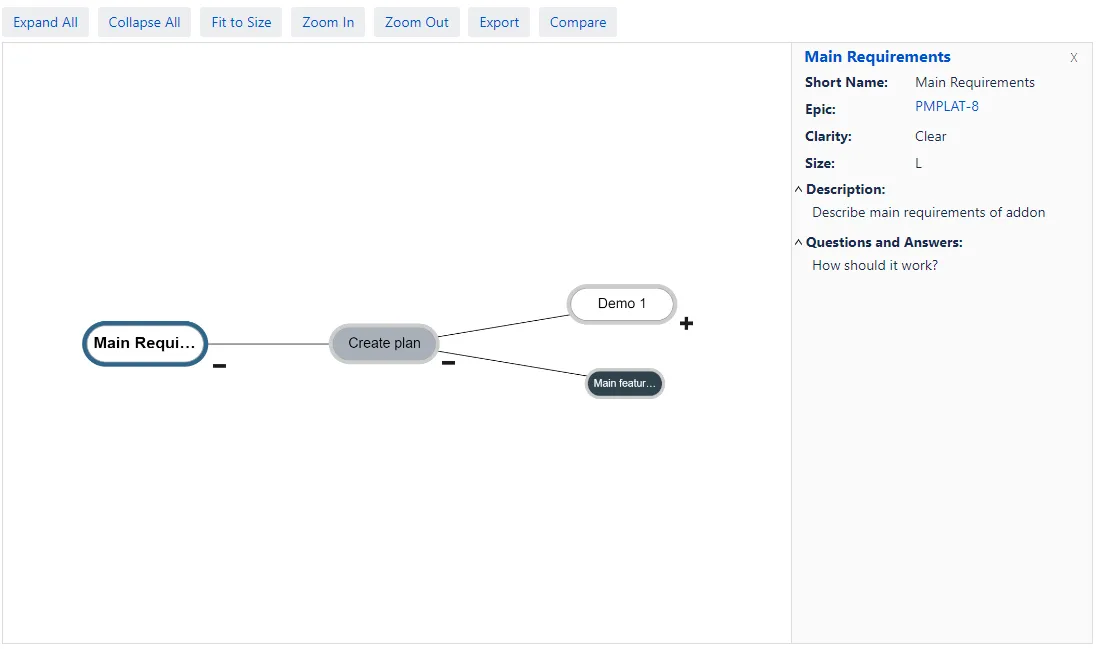Select the Create plan node
1100x649 pixels.
(384, 344)
